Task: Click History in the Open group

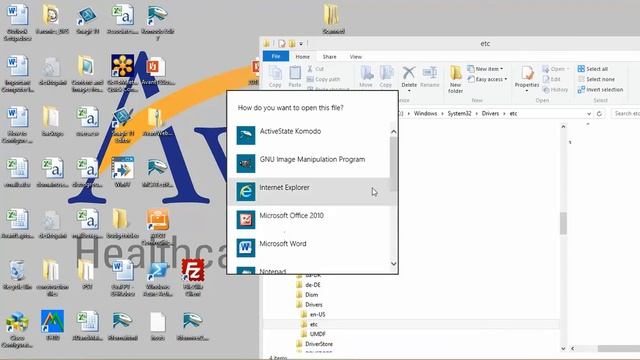Action: pos(555,89)
